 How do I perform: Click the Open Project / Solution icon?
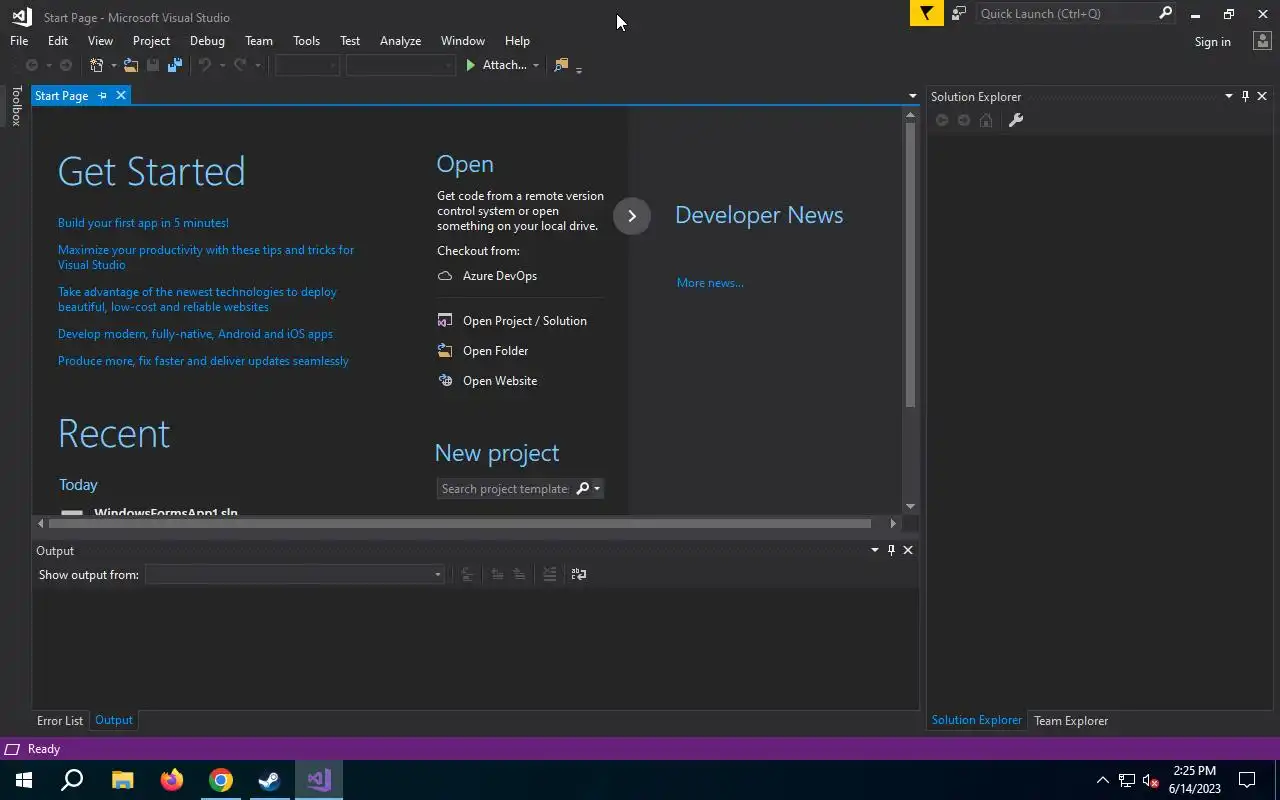(445, 321)
